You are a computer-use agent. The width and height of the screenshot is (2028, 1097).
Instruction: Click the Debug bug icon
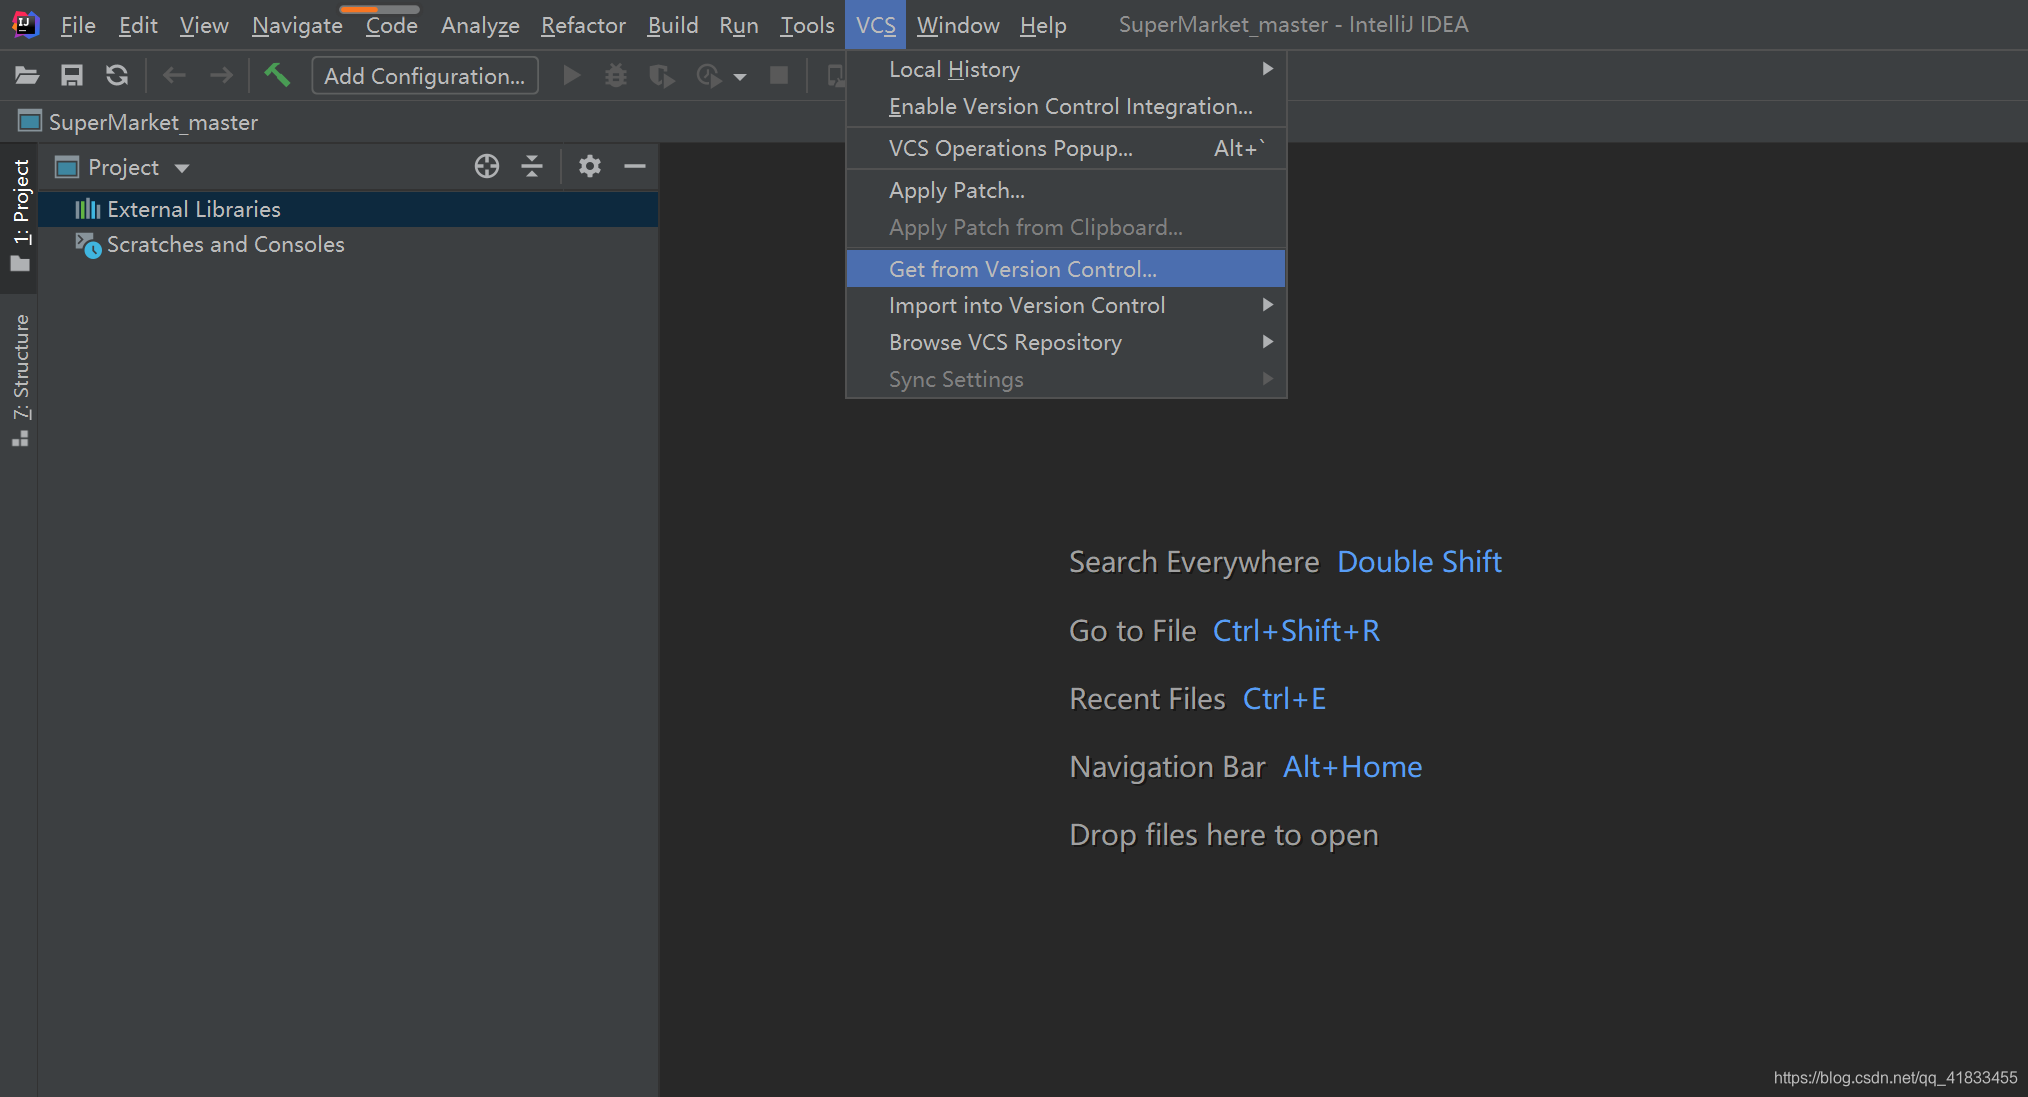[616, 76]
